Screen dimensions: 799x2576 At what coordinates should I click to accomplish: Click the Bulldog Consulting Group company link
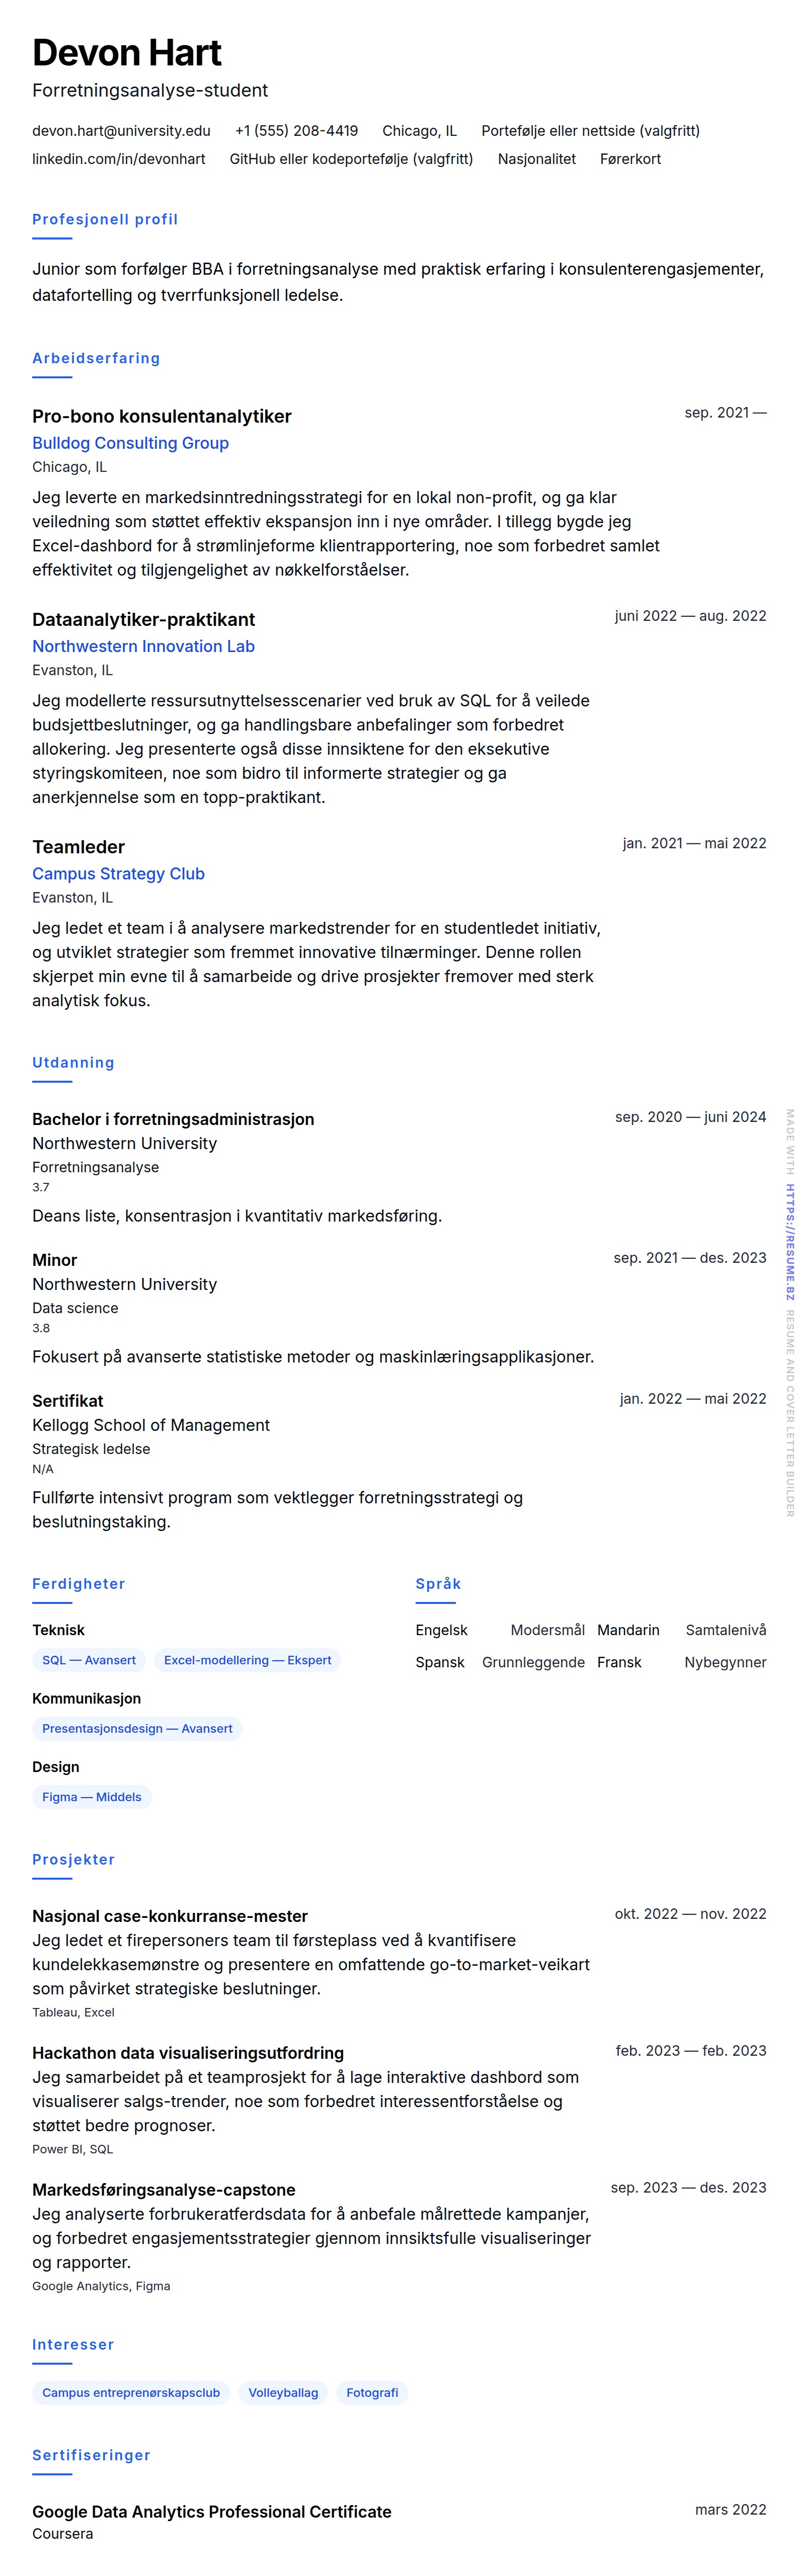[x=130, y=443]
